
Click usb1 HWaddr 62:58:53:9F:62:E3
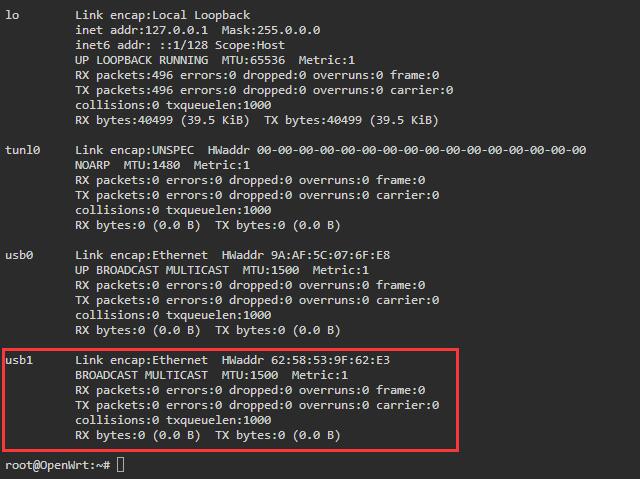(306, 360)
